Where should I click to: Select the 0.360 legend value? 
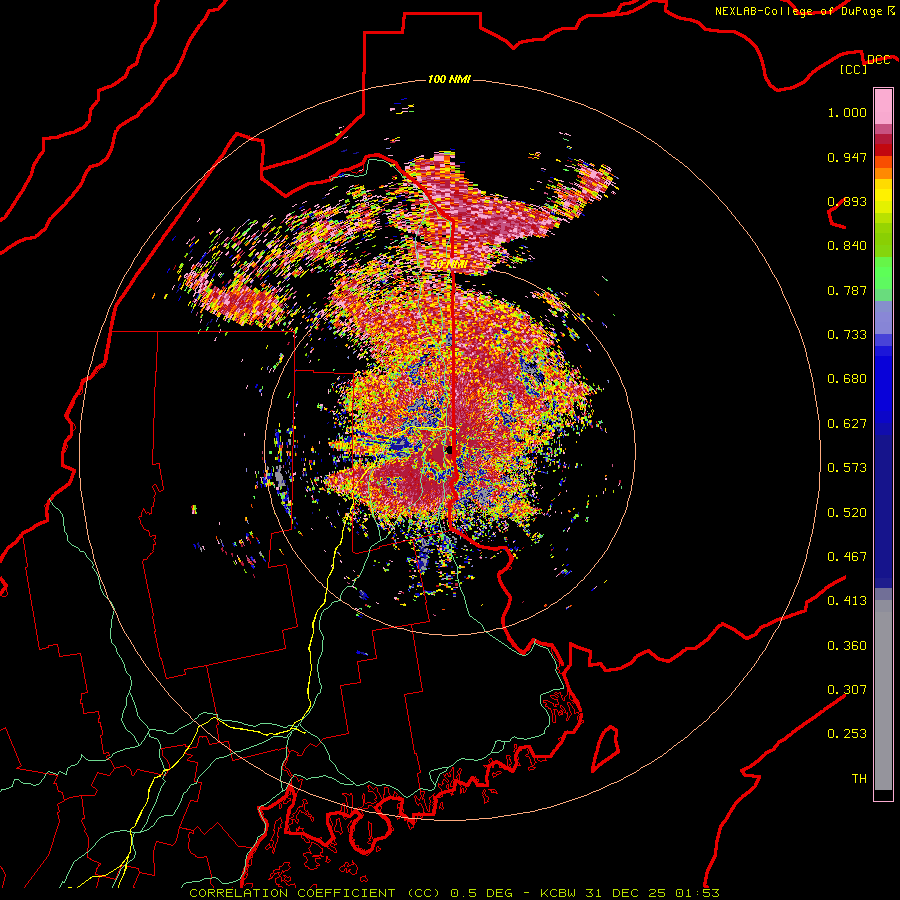(847, 646)
